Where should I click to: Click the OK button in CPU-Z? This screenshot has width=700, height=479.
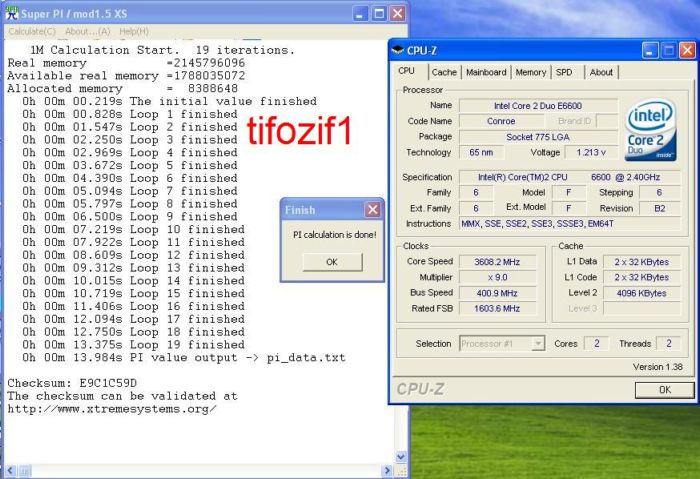[x=665, y=390]
